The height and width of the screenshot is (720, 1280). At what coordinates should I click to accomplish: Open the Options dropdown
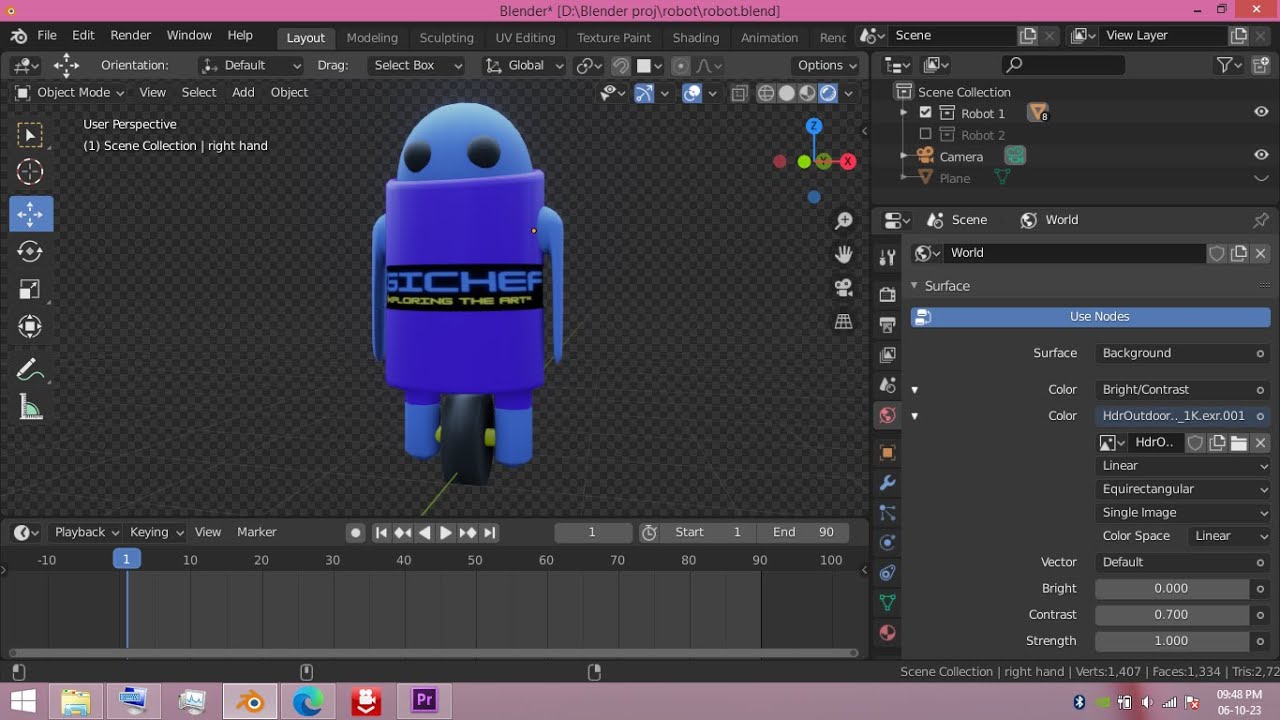(826, 65)
